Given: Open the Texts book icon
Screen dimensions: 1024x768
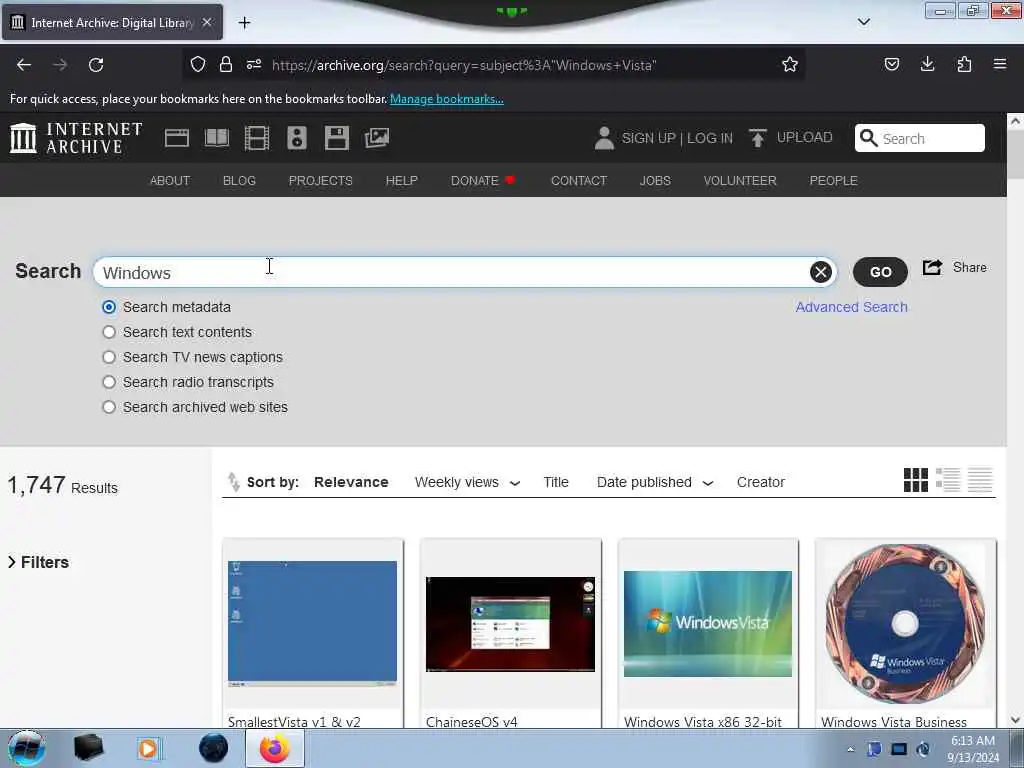Looking at the screenshot, I should coord(217,138).
